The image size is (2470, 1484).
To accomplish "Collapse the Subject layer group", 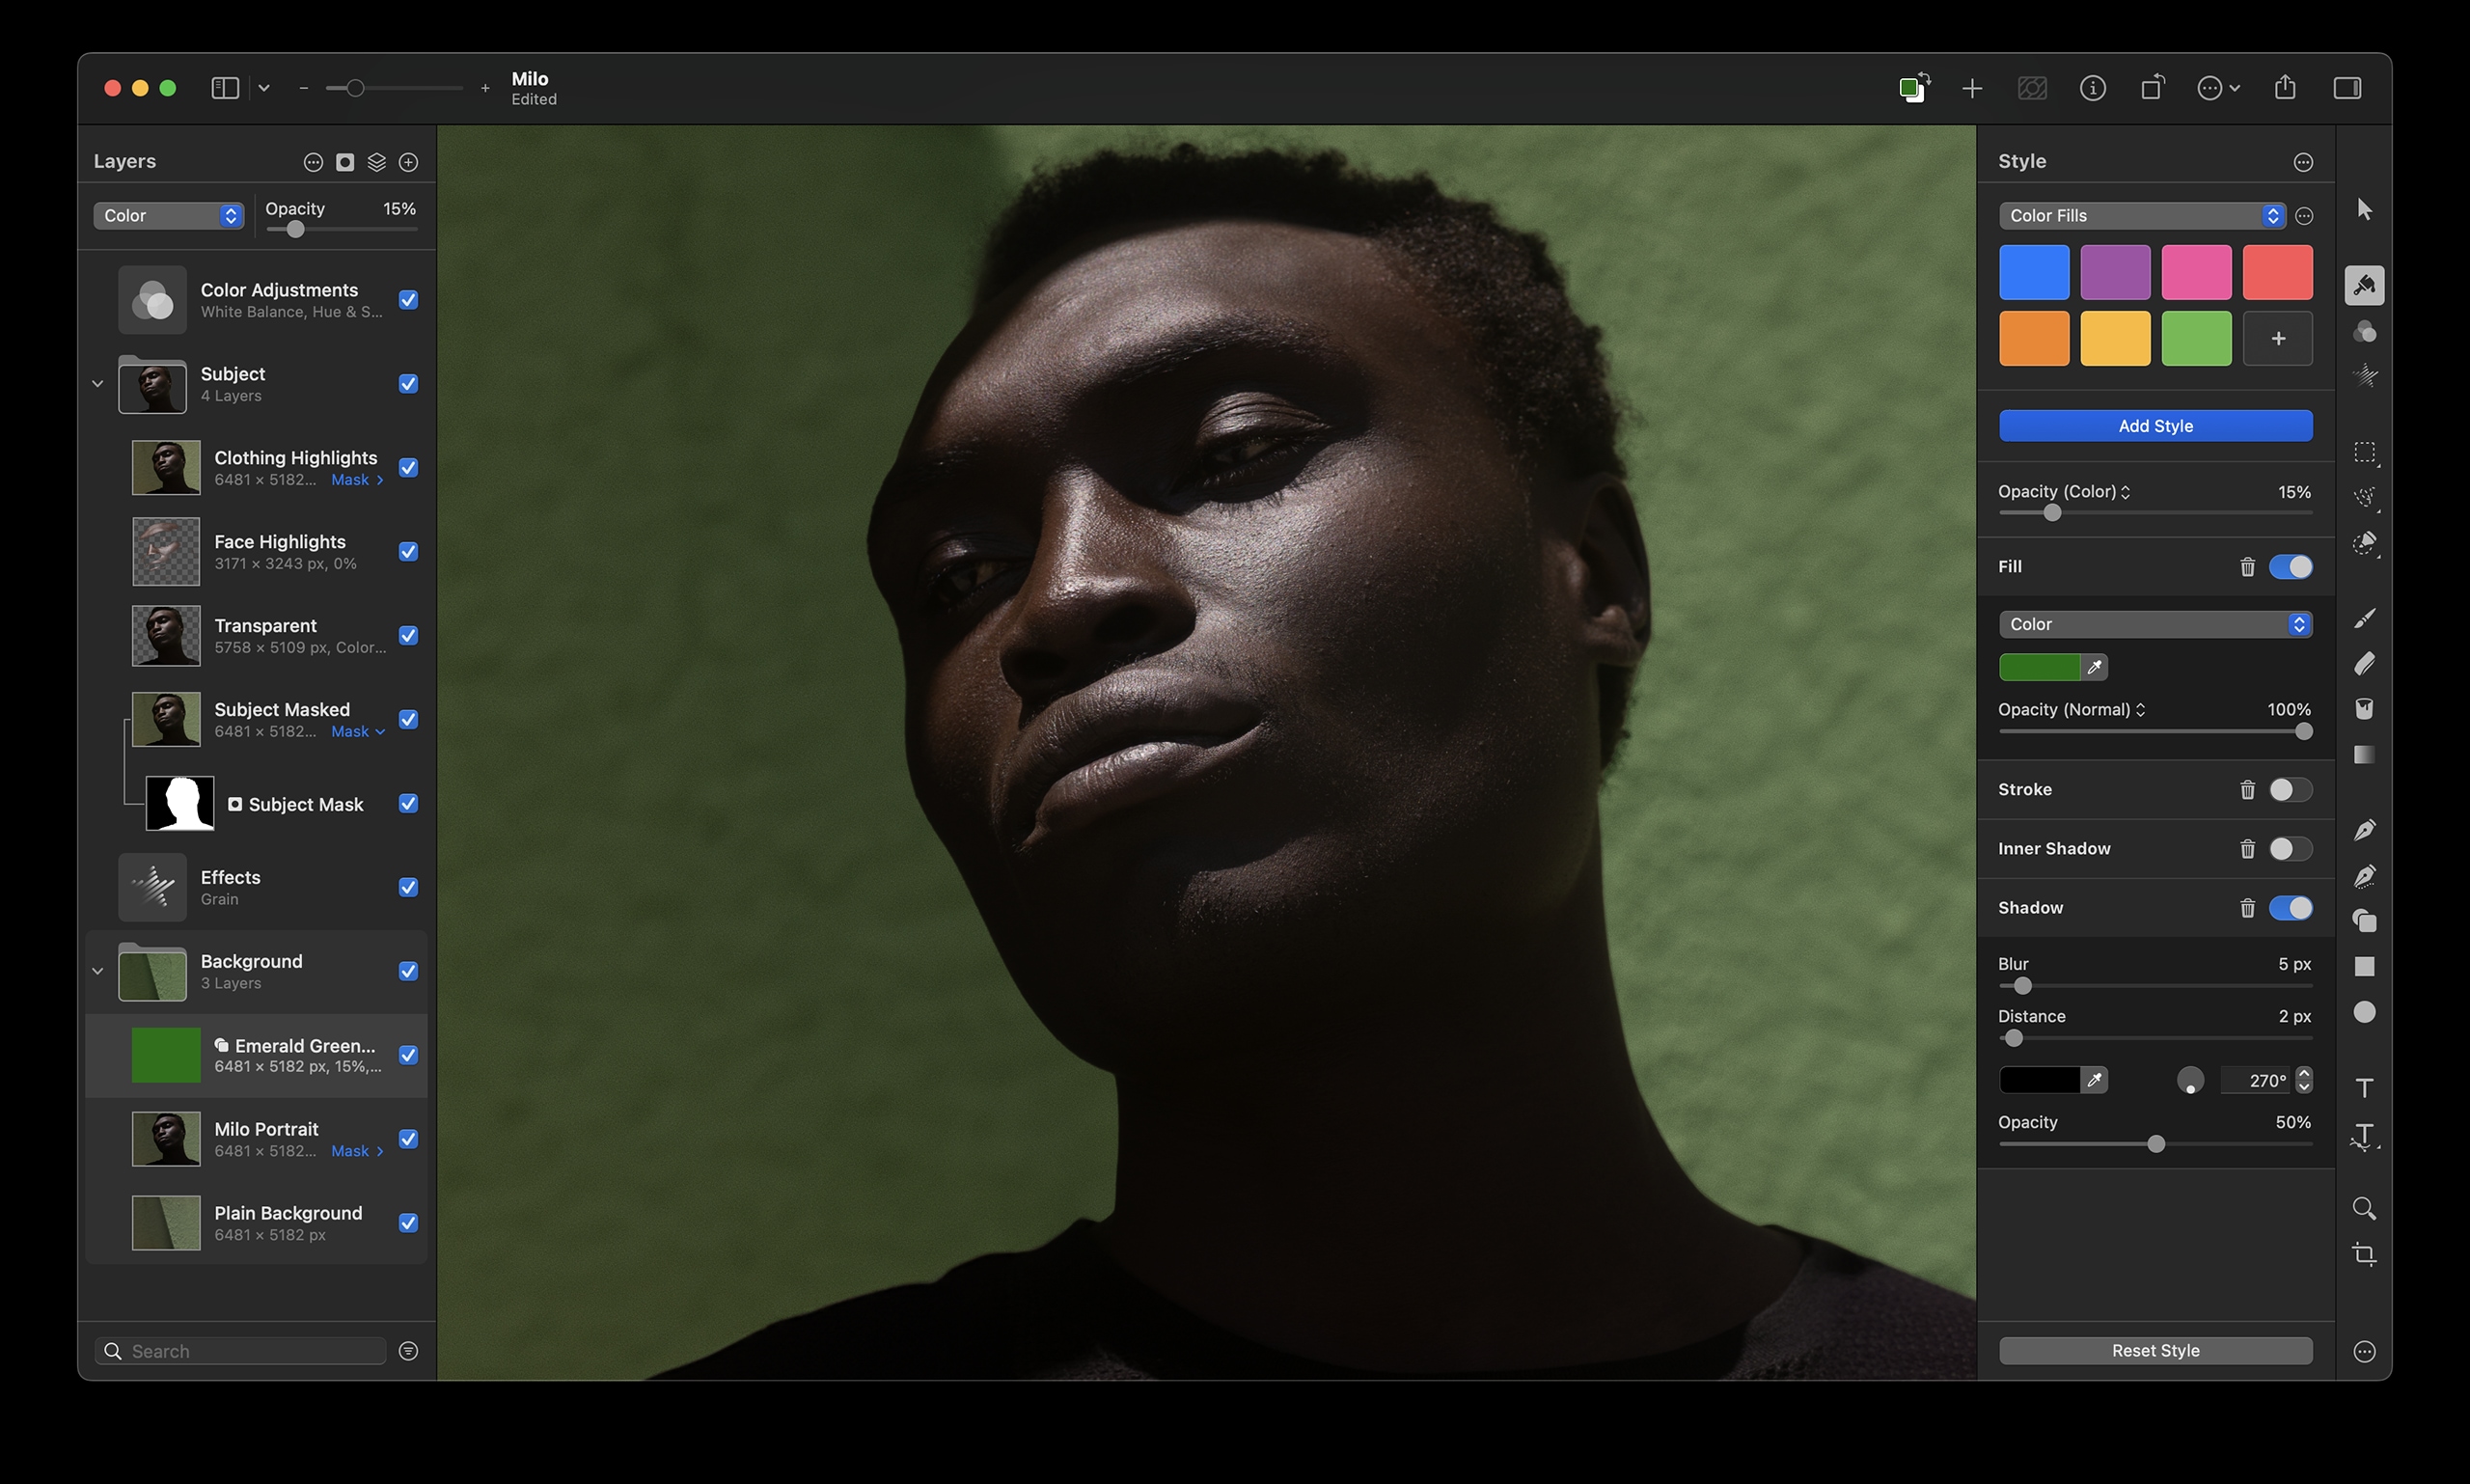I will click(97, 383).
